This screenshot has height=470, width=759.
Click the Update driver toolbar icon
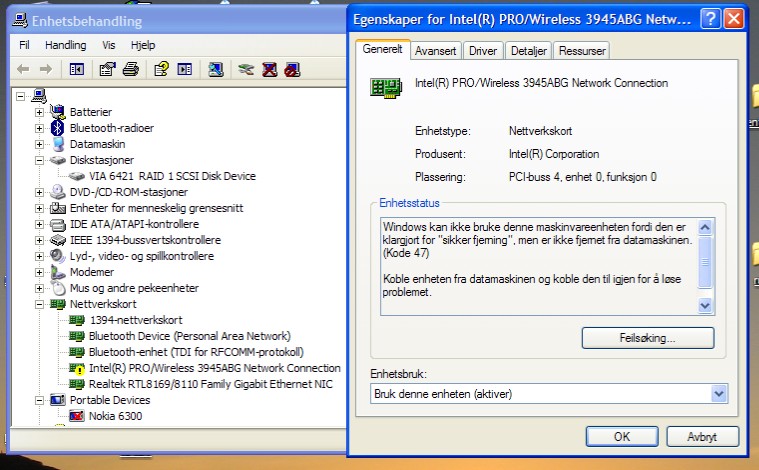[246, 69]
